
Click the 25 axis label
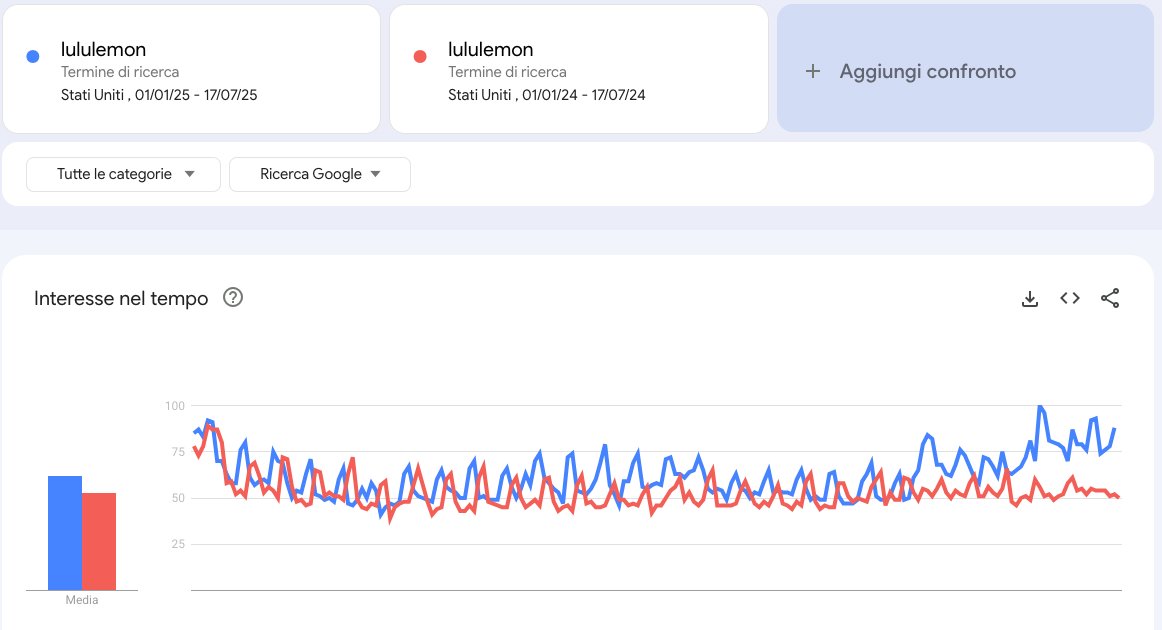click(x=178, y=544)
